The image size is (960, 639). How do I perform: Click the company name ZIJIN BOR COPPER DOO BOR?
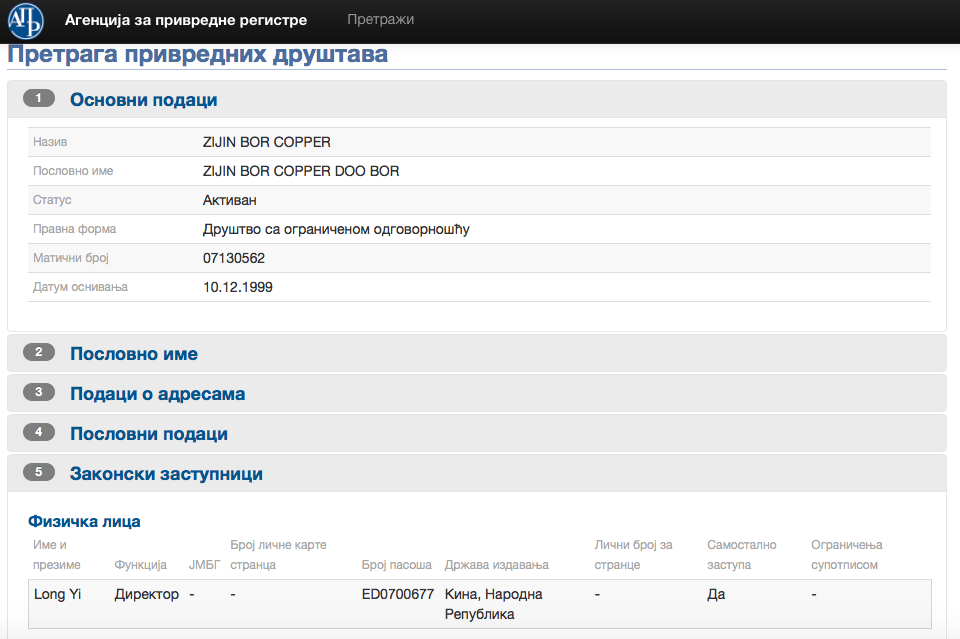(x=301, y=171)
